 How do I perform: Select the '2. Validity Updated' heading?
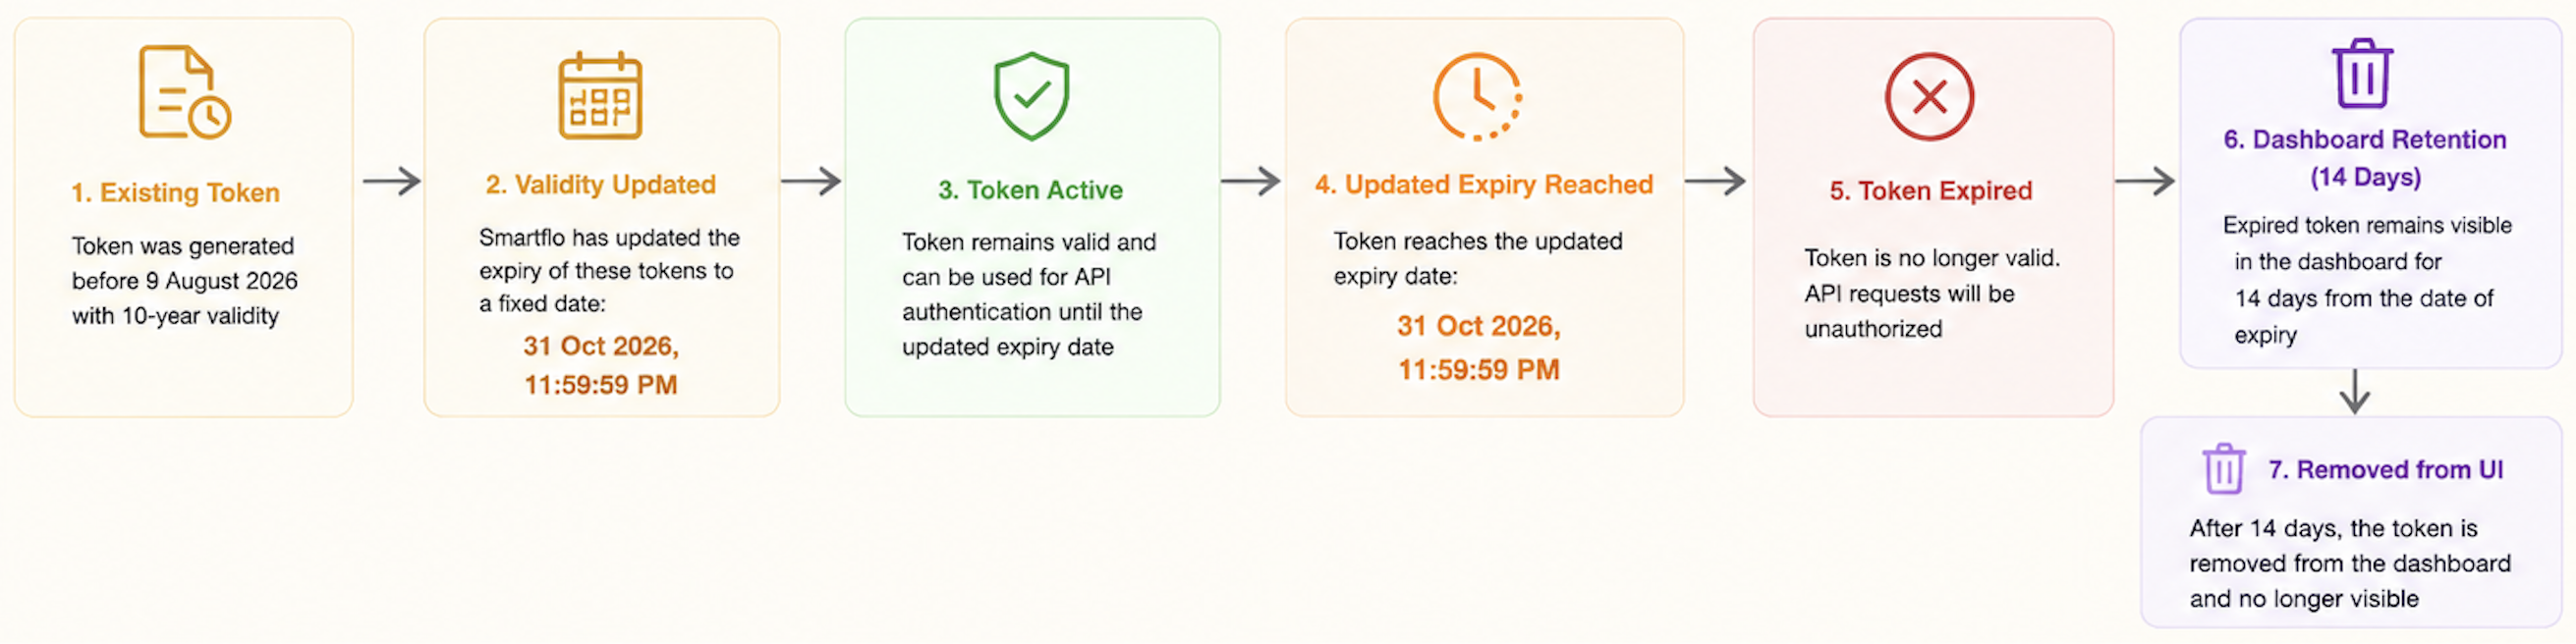click(x=600, y=184)
